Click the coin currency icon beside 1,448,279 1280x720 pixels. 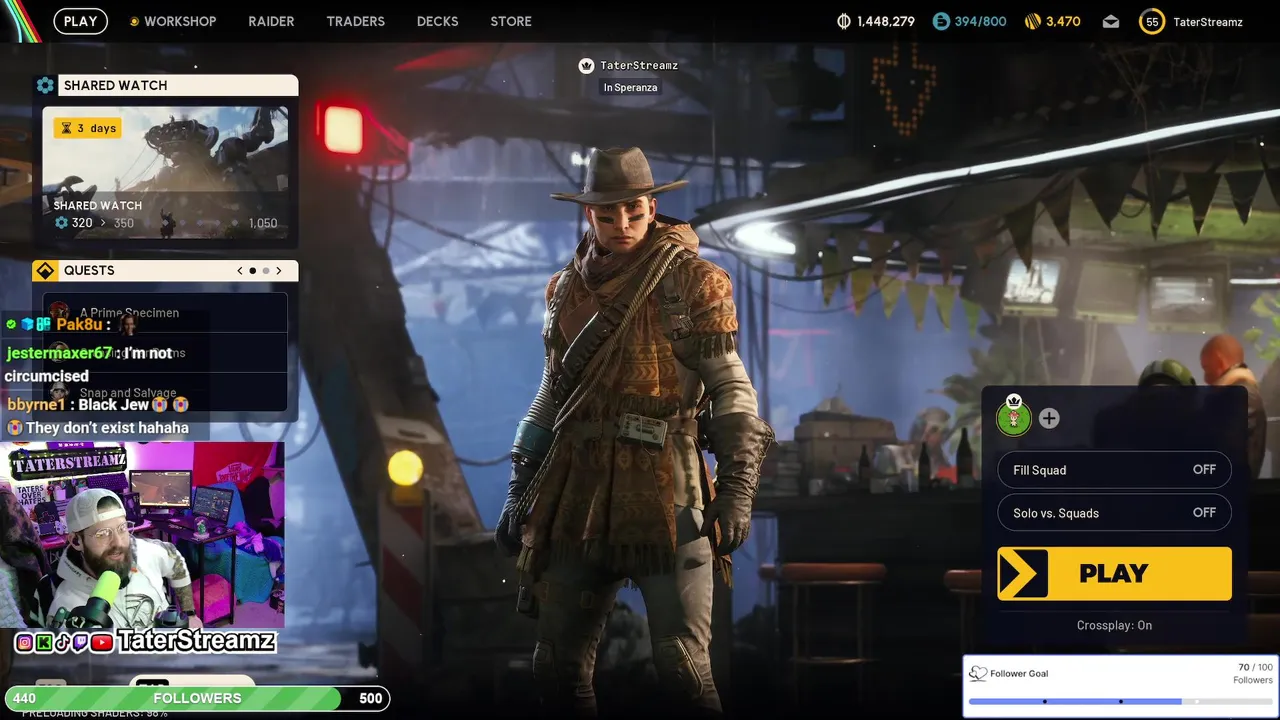[x=843, y=21]
